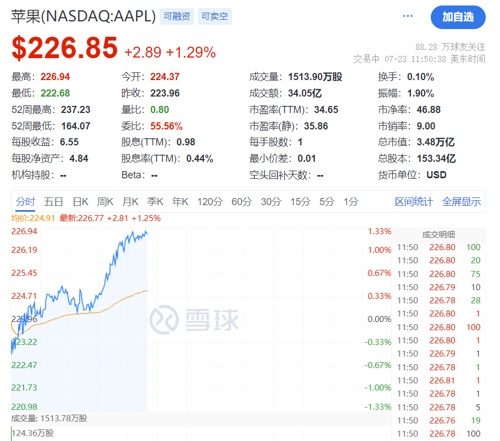Click 全屏显示 fullscreen display link

point(461,202)
